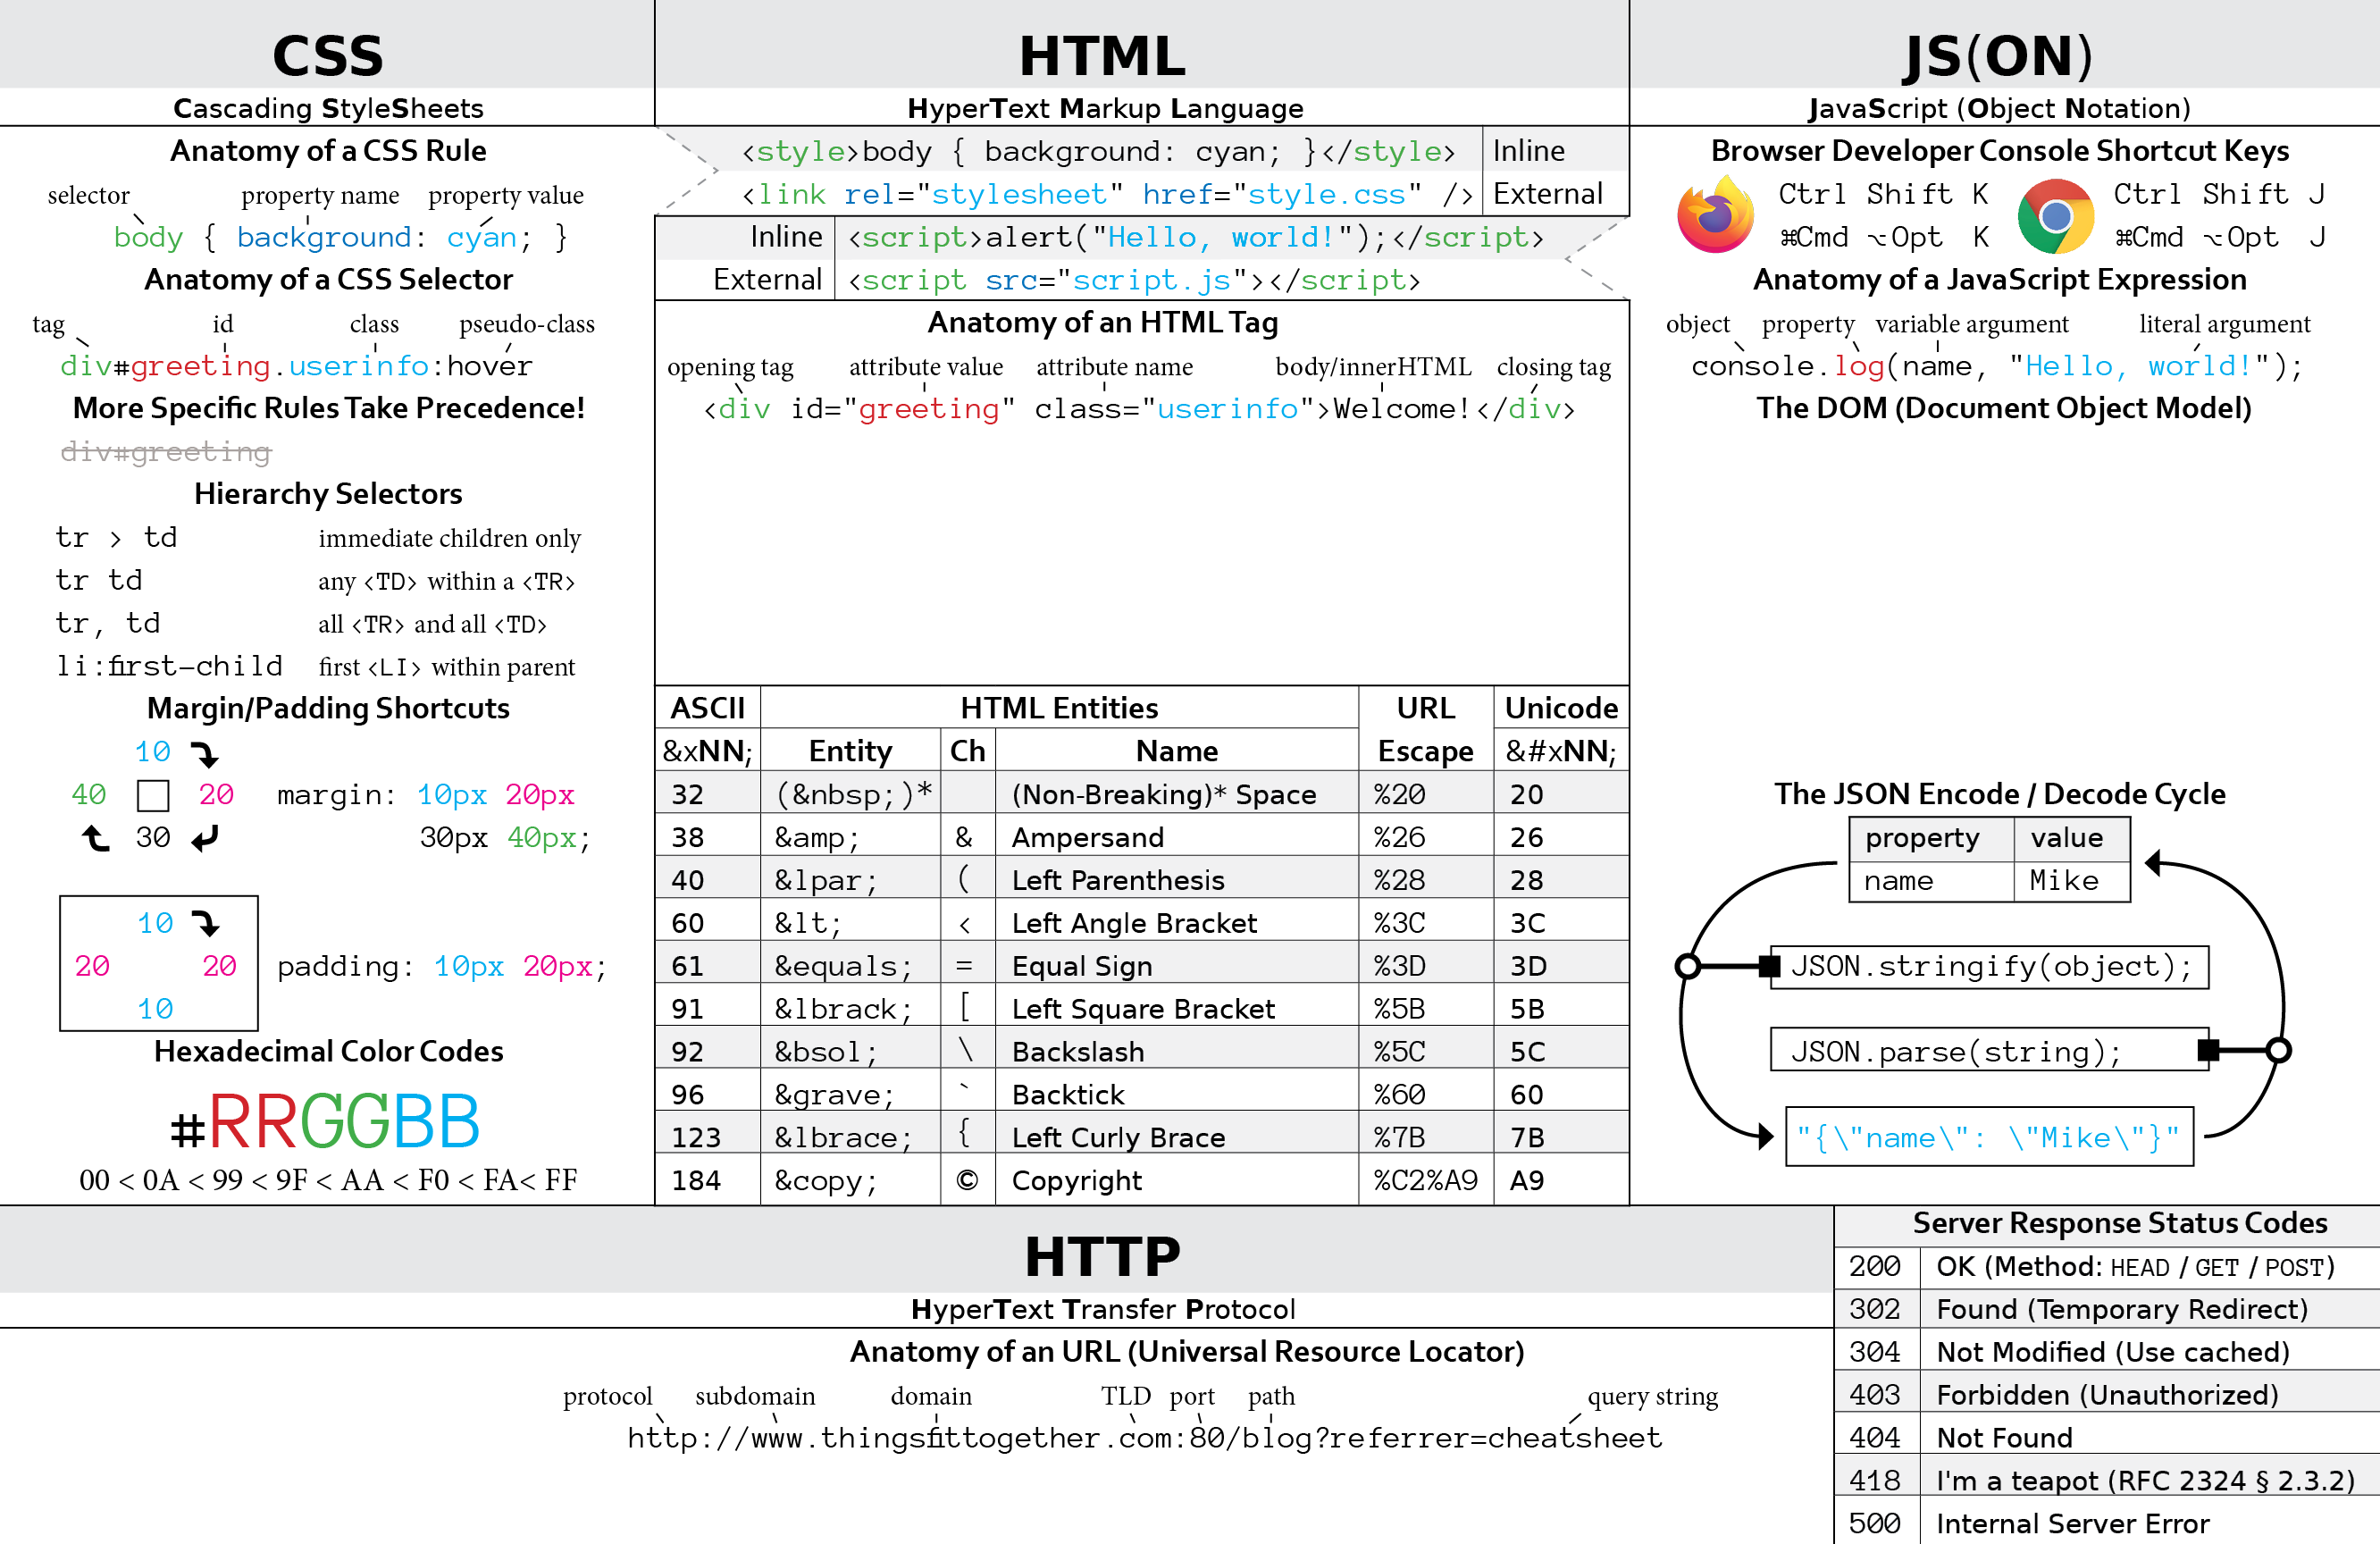The width and height of the screenshot is (2380, 1544).
Task: Click 'immediate children only' description
Action: pos(450,538)
